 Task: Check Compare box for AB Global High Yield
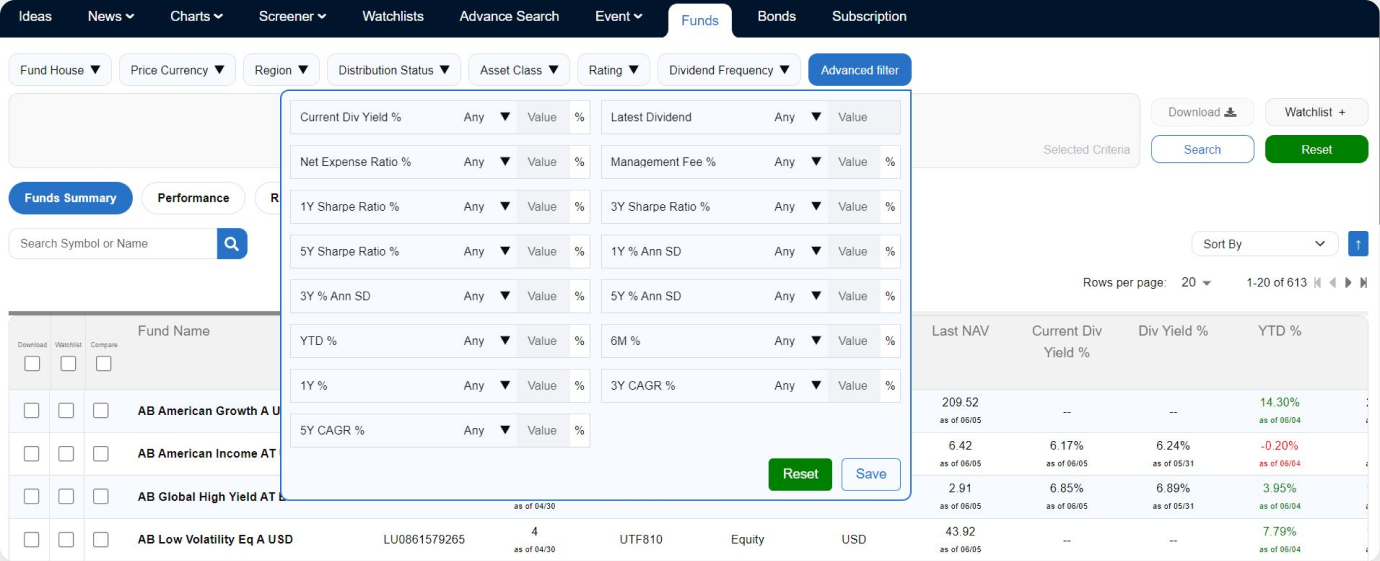[x=101, y=497]
